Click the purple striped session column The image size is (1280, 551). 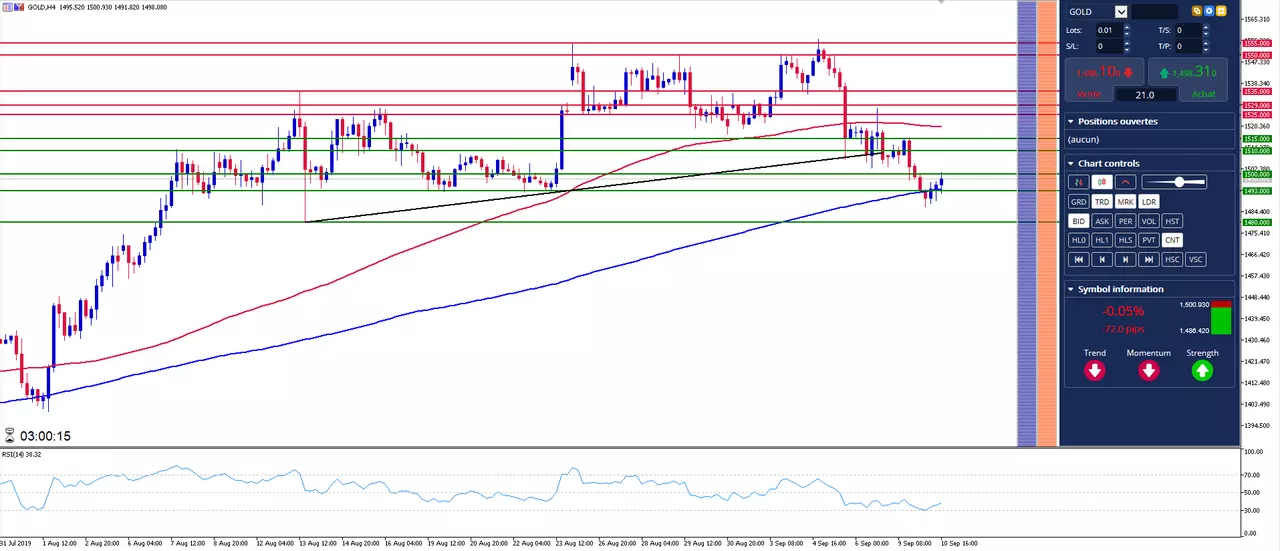1027,223
